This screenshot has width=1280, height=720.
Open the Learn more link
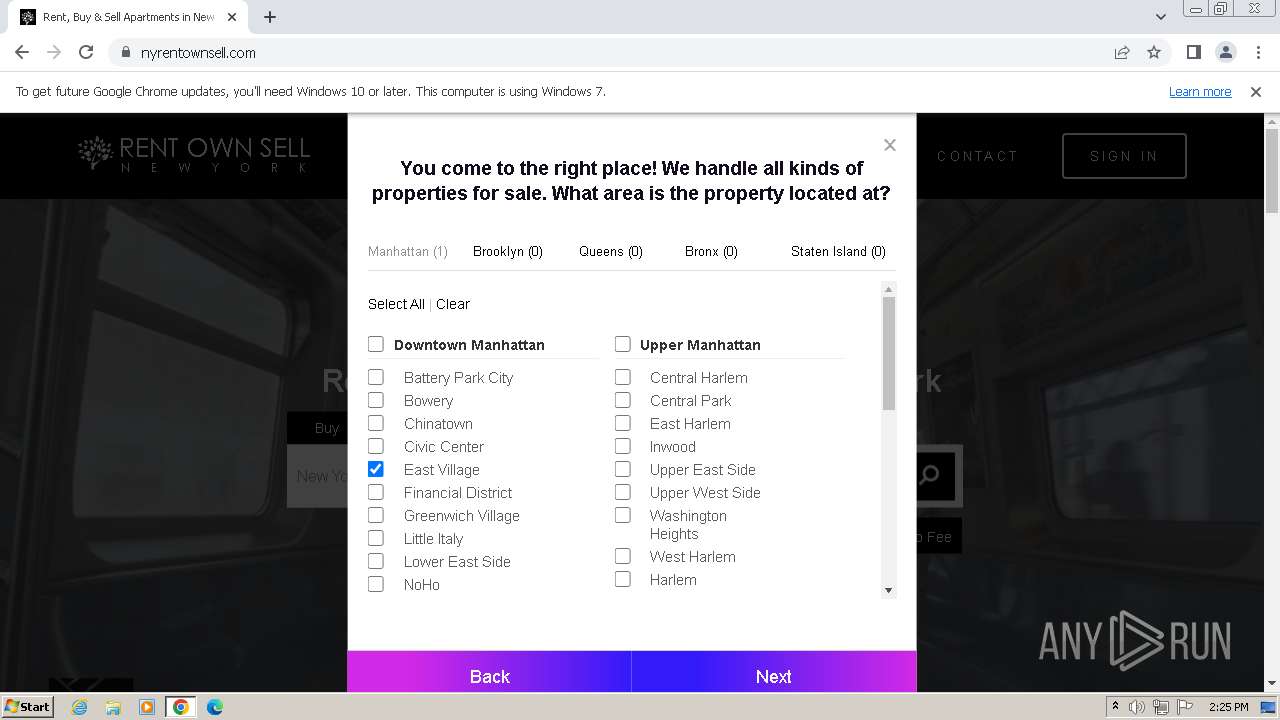[x=1200, y=91]
